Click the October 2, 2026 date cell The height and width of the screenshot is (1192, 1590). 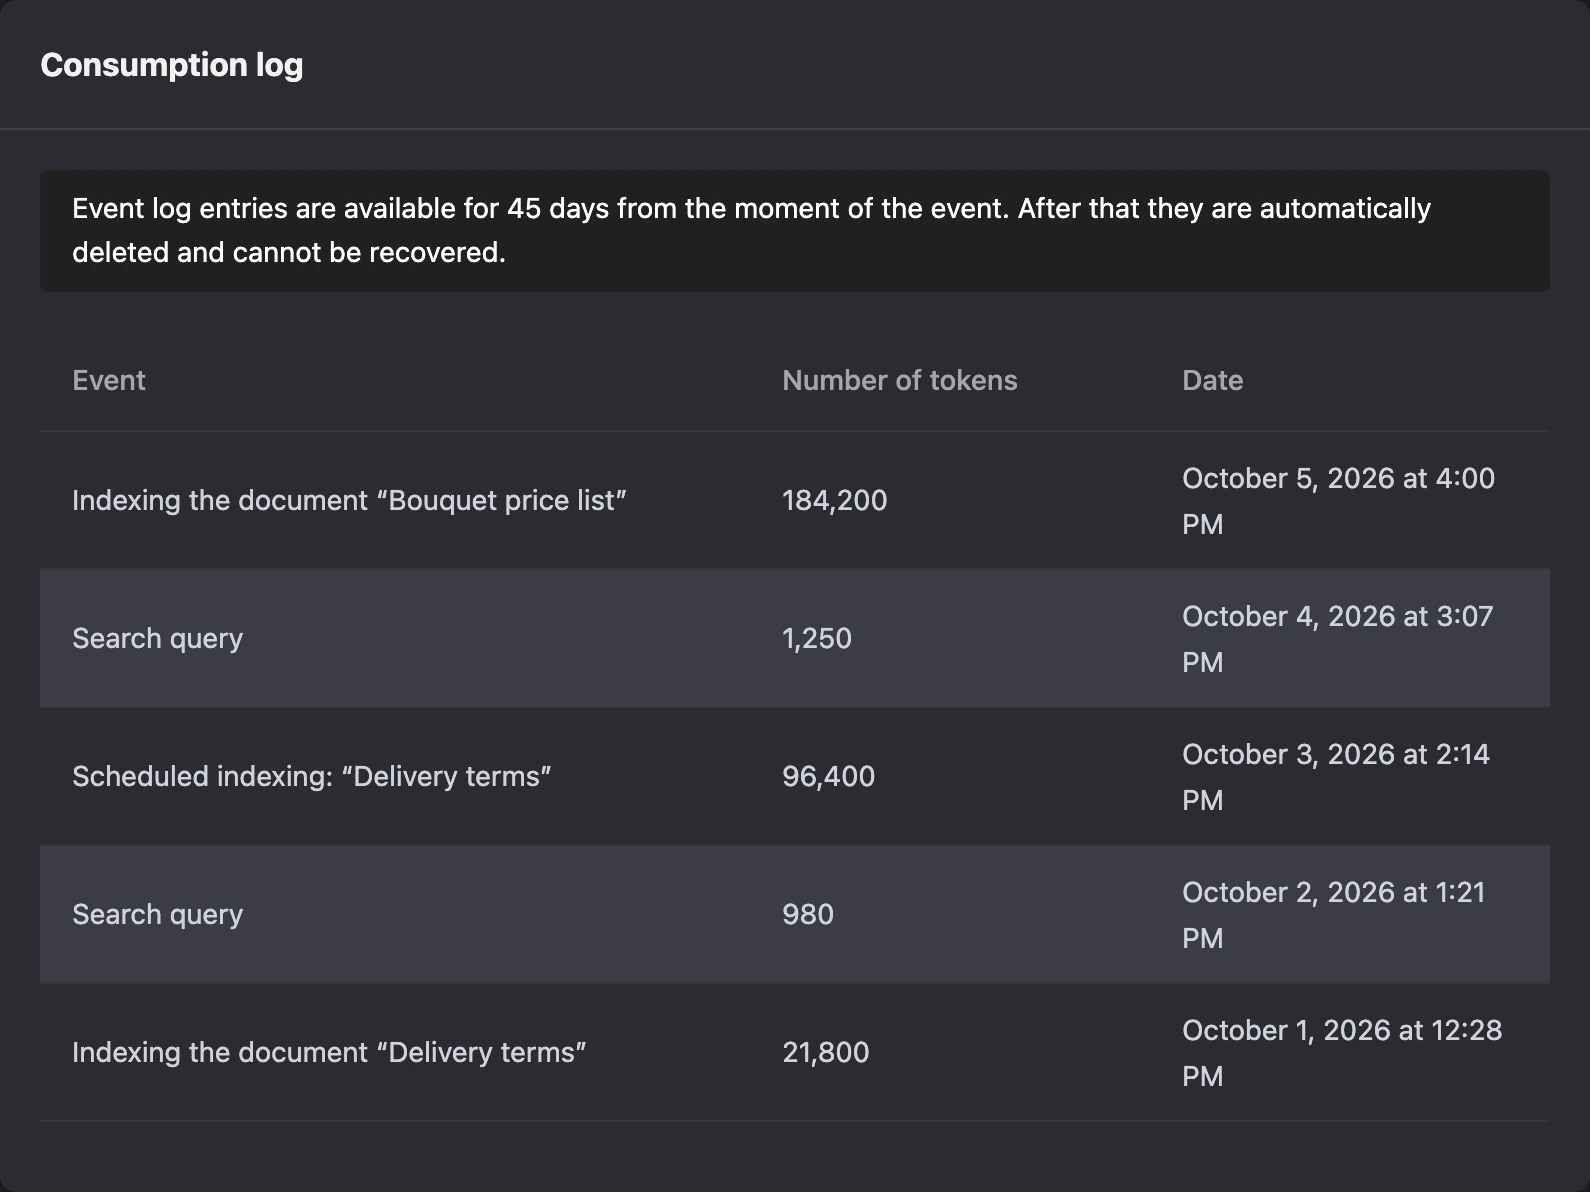tap(1334, 915)
